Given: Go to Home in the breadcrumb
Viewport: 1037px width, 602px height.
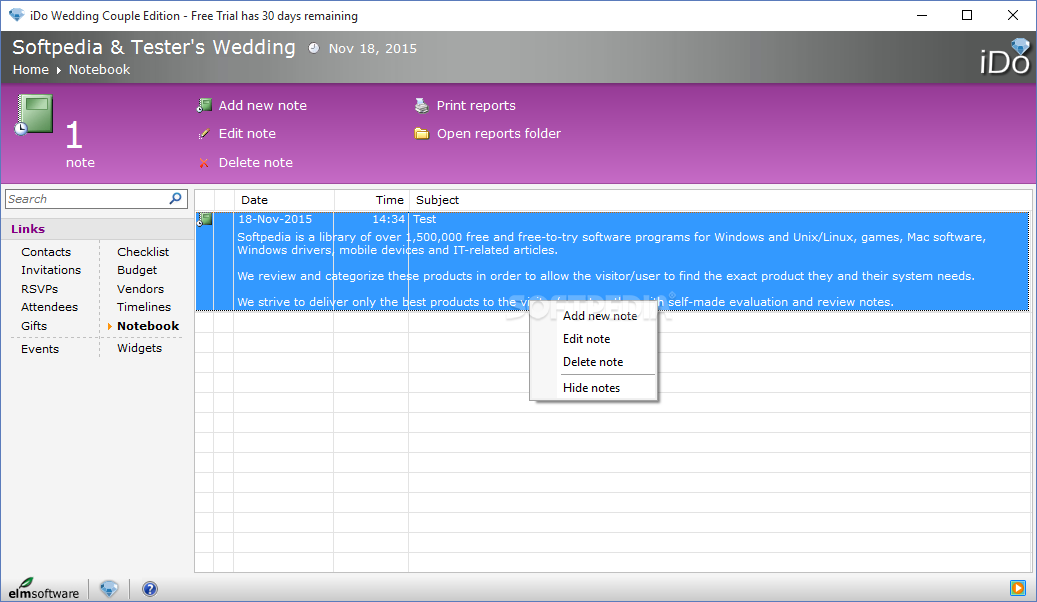Looking at the screenshot, I should tap(30, 69).
